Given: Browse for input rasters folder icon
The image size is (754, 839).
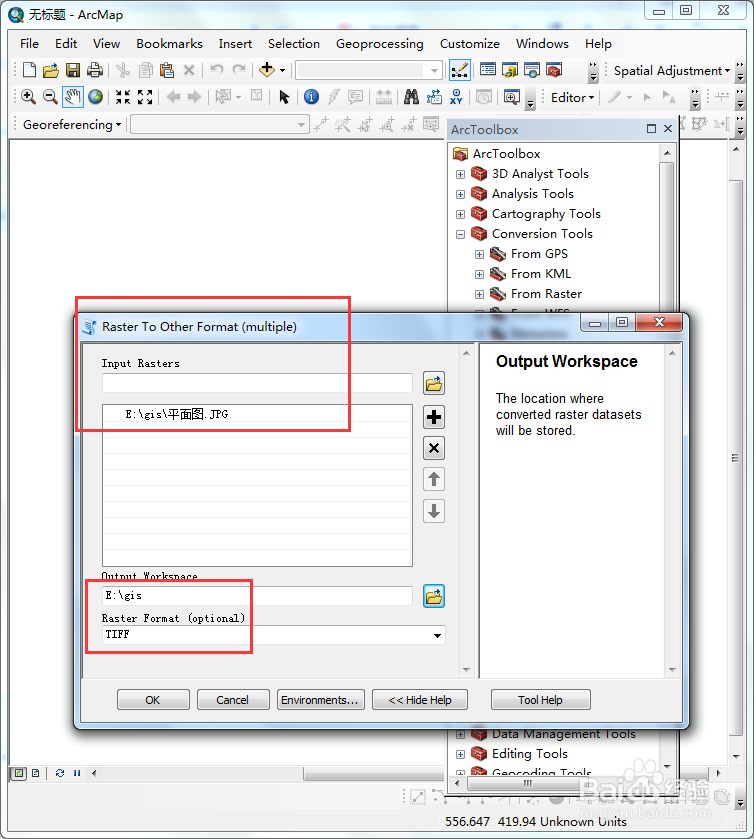Looking at the screenshot, I should pyautogui.click(x=434, y=384).
